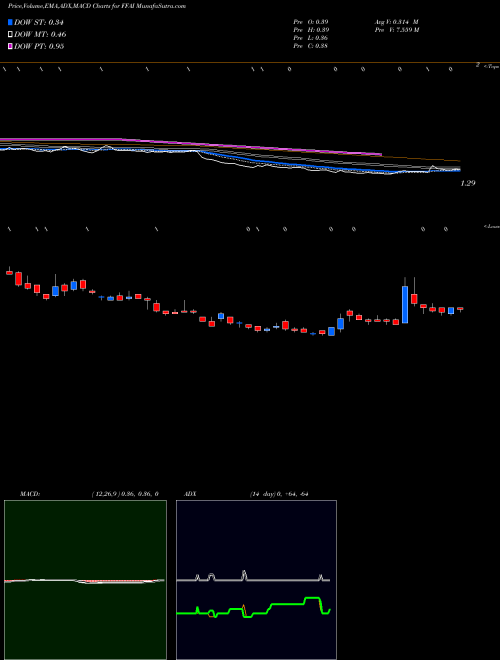Screen dimensions: 500x660
Task: Click the 'Pre L: 0.36' value
Action: [311, 38]
